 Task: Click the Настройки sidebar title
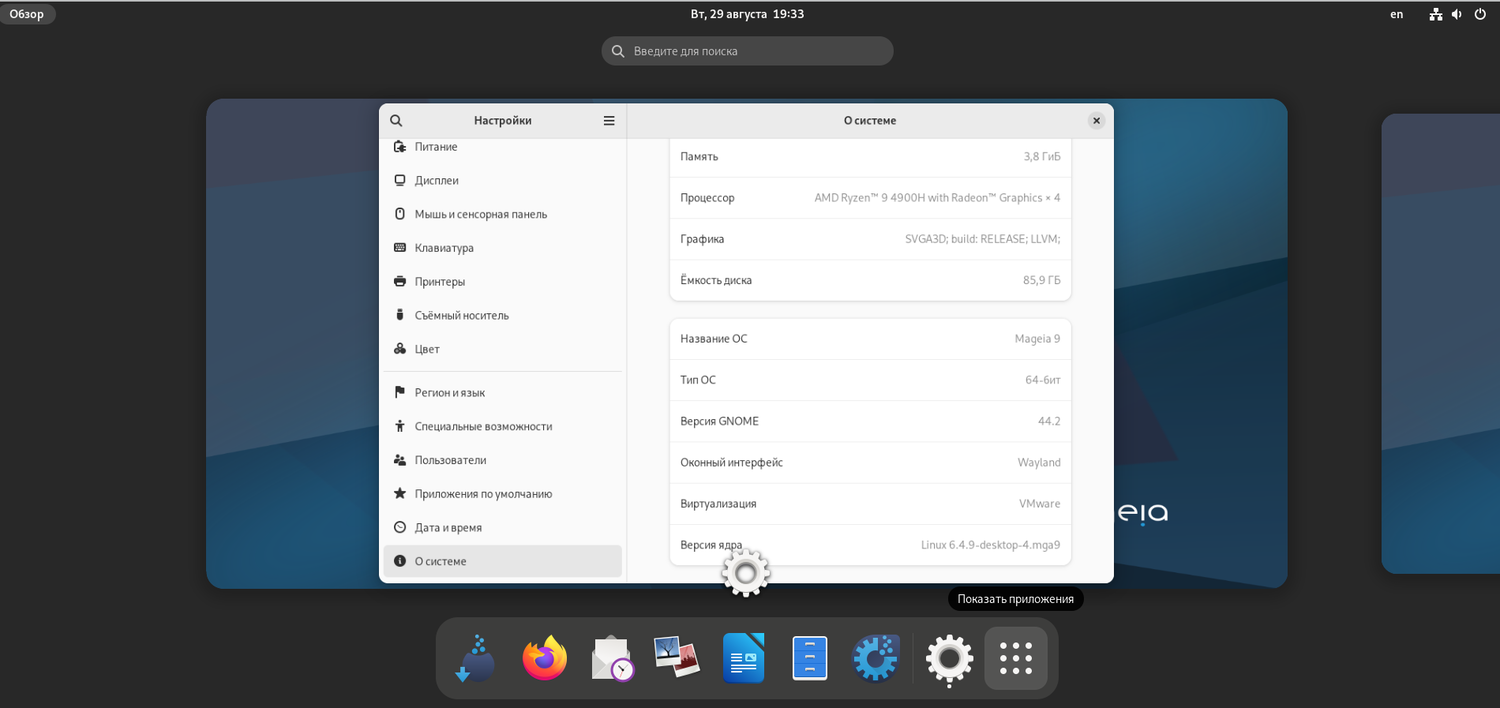[503, 120]
